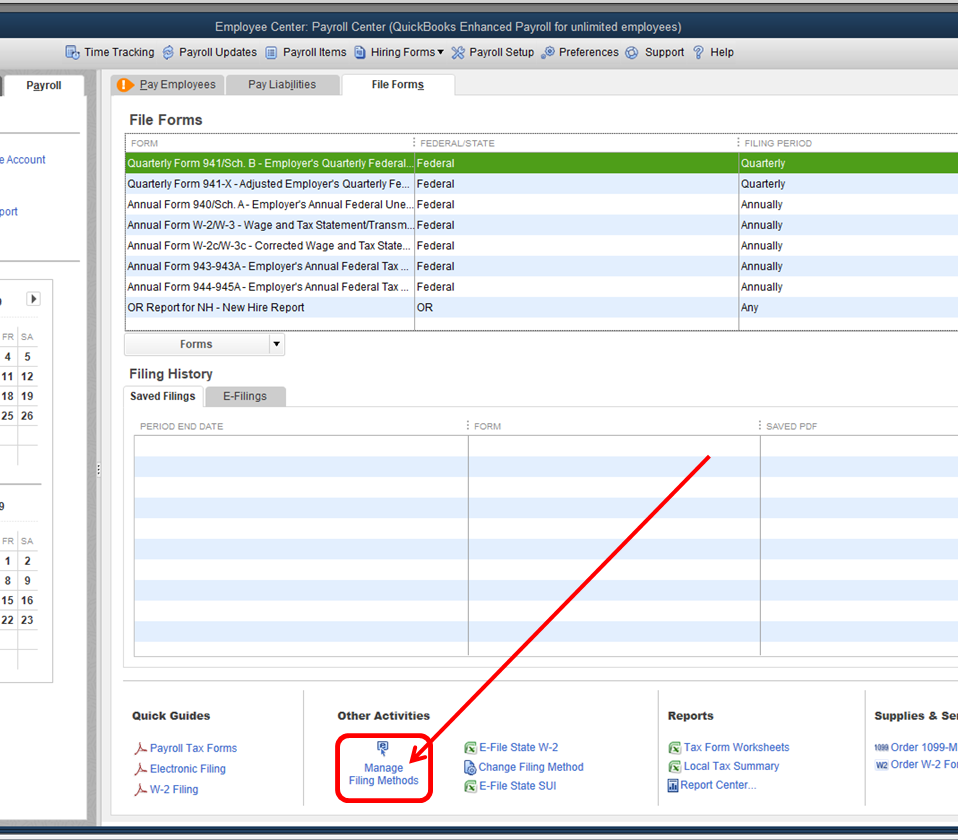Image resolution: width=958 pixels, height=840 pixels.
Task: Open the Payroll Tax Forms guide
Action: click(x=193, y=748)
